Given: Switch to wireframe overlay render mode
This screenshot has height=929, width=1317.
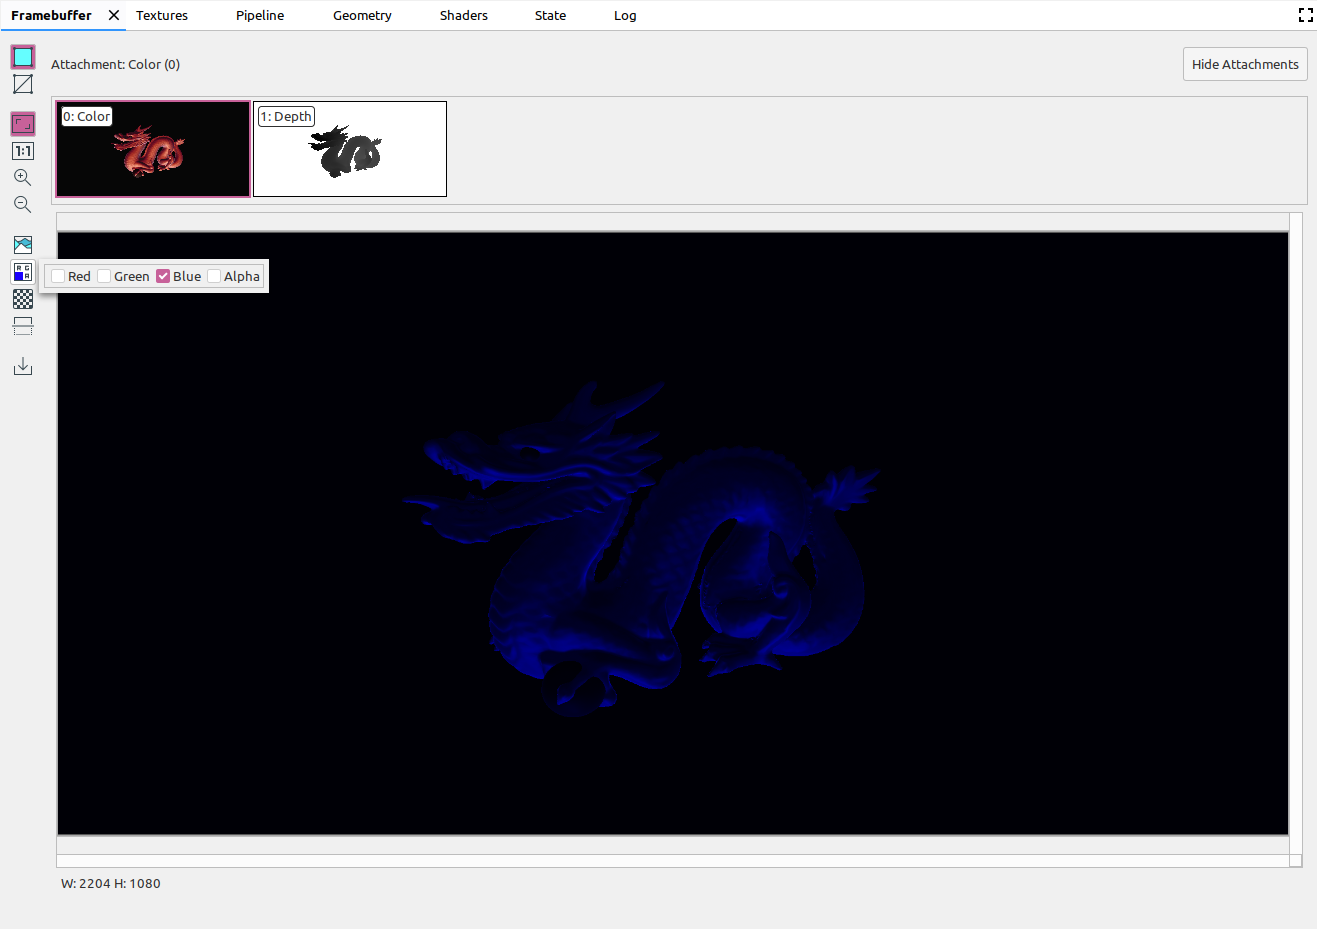Looking at the screenshot, I should click(23, 85).
